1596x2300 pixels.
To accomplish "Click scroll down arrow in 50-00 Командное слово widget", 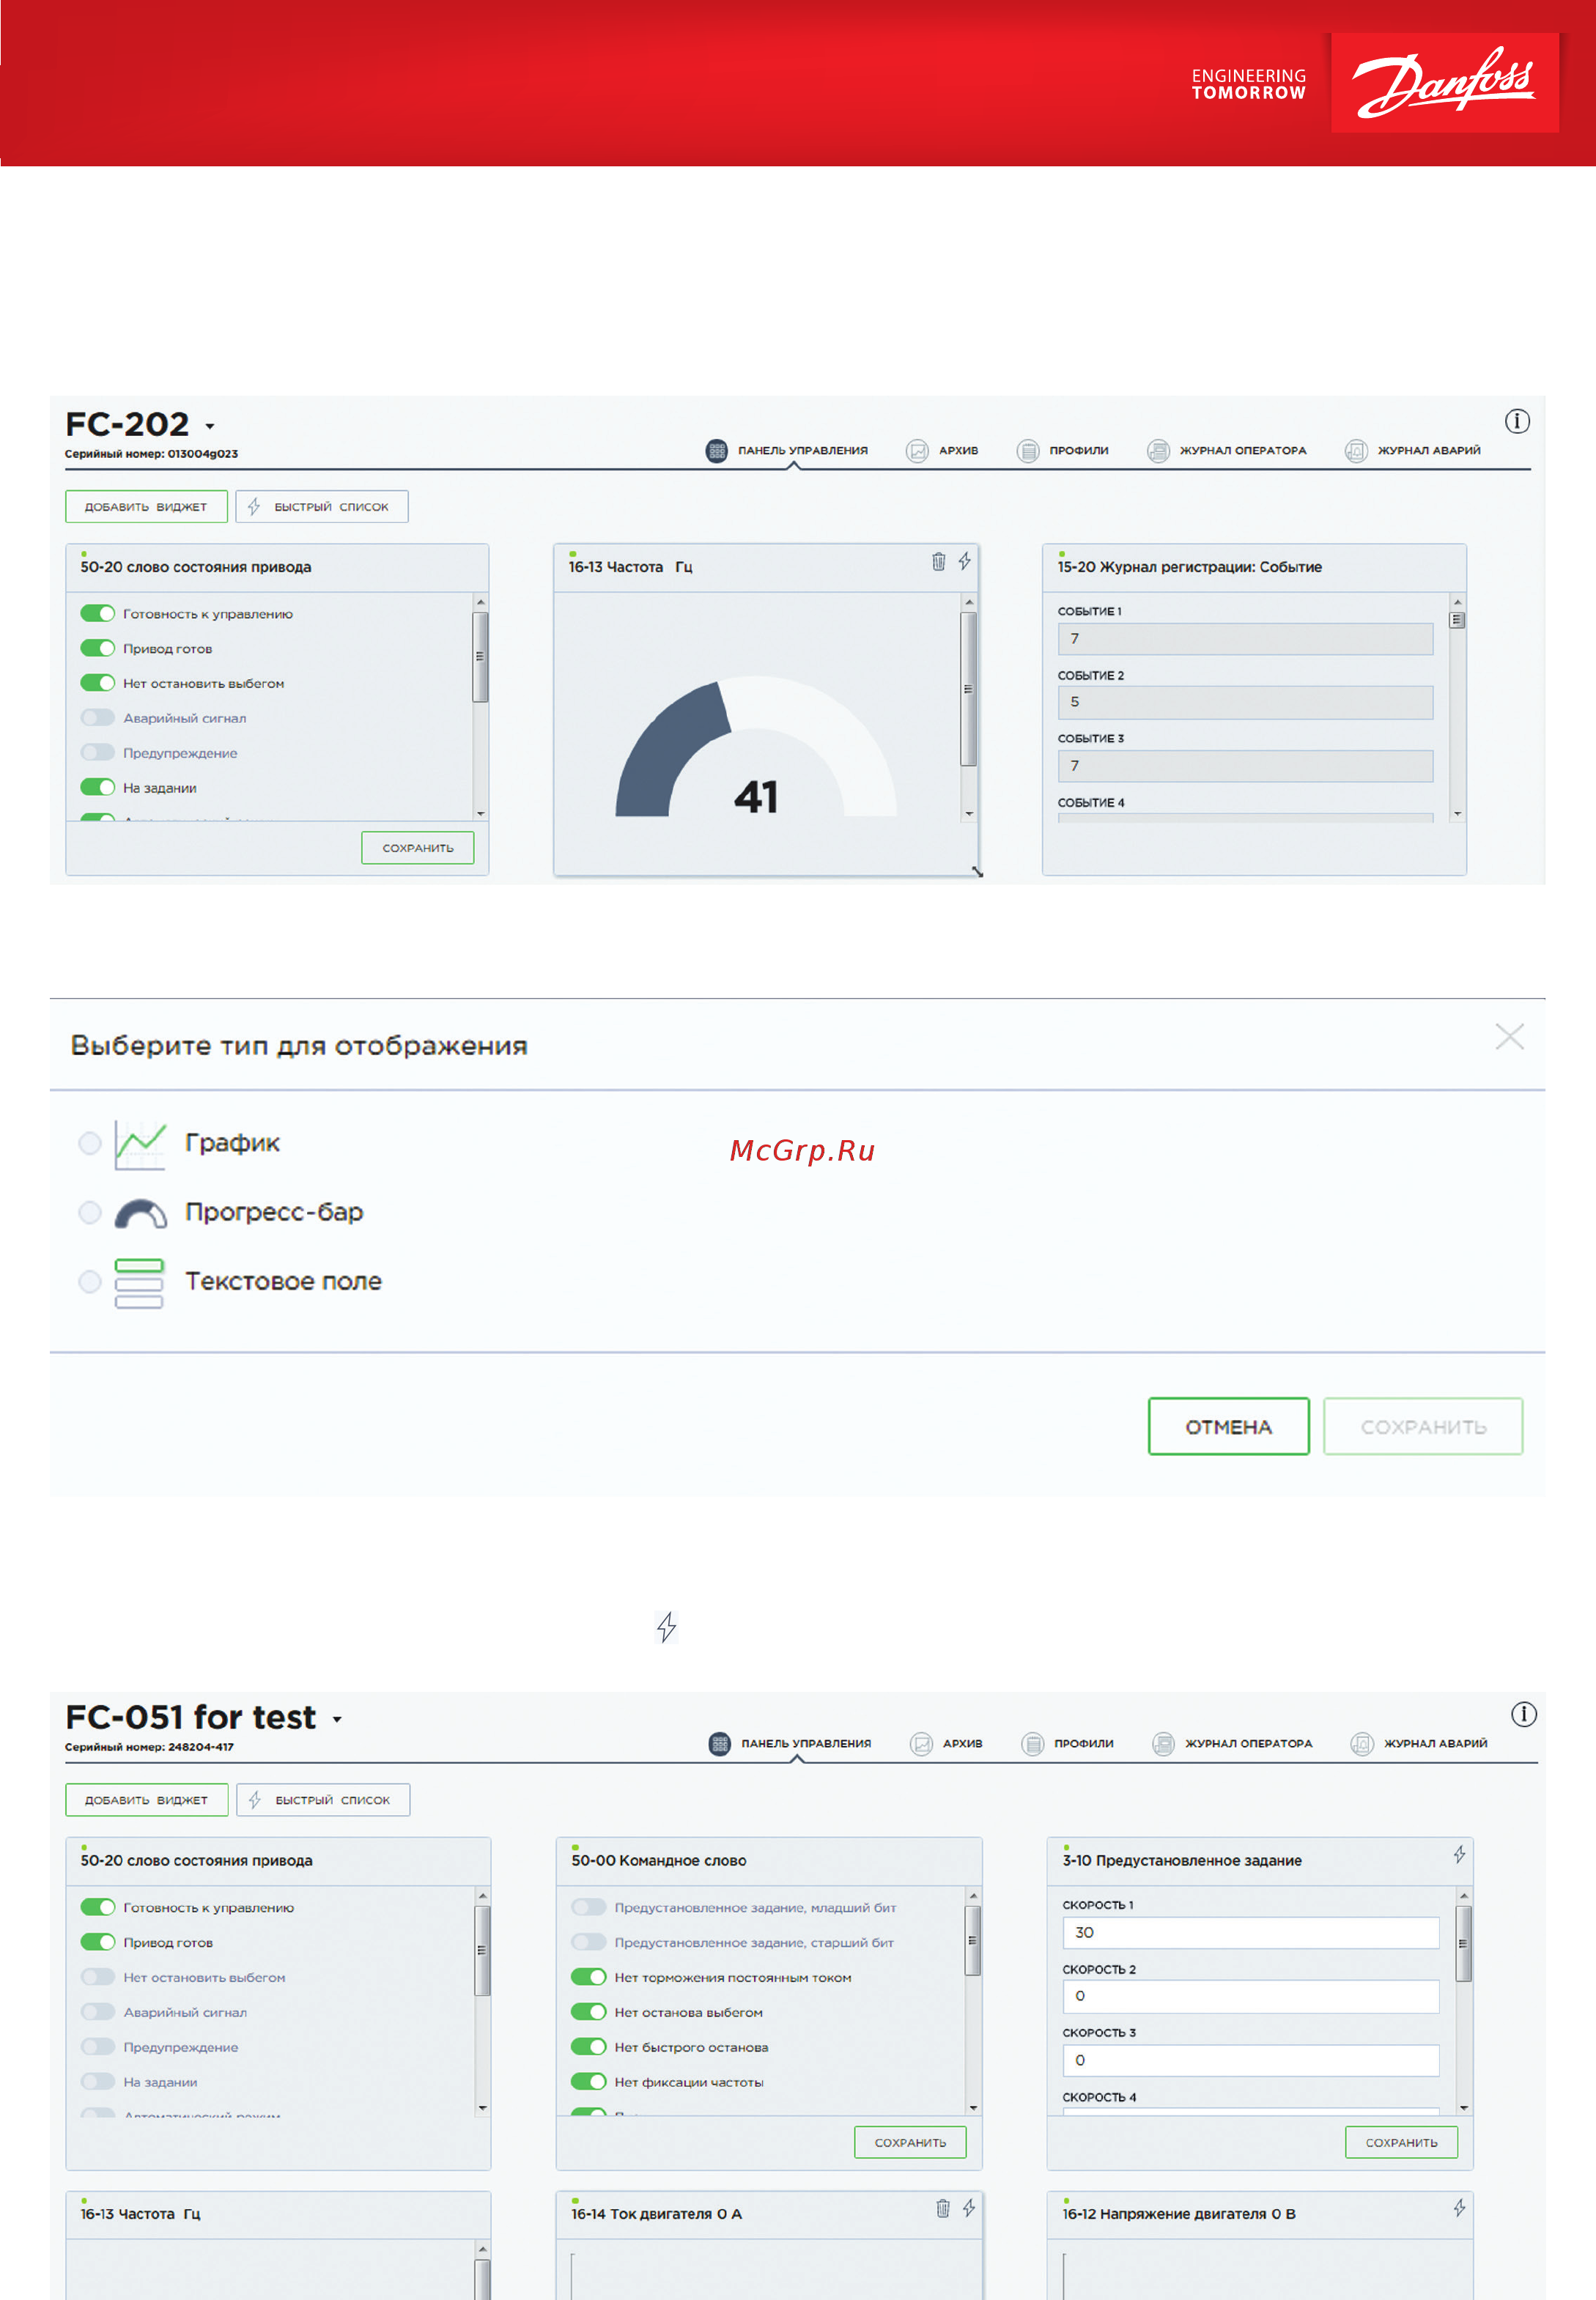I will (x=973, y=2107).
